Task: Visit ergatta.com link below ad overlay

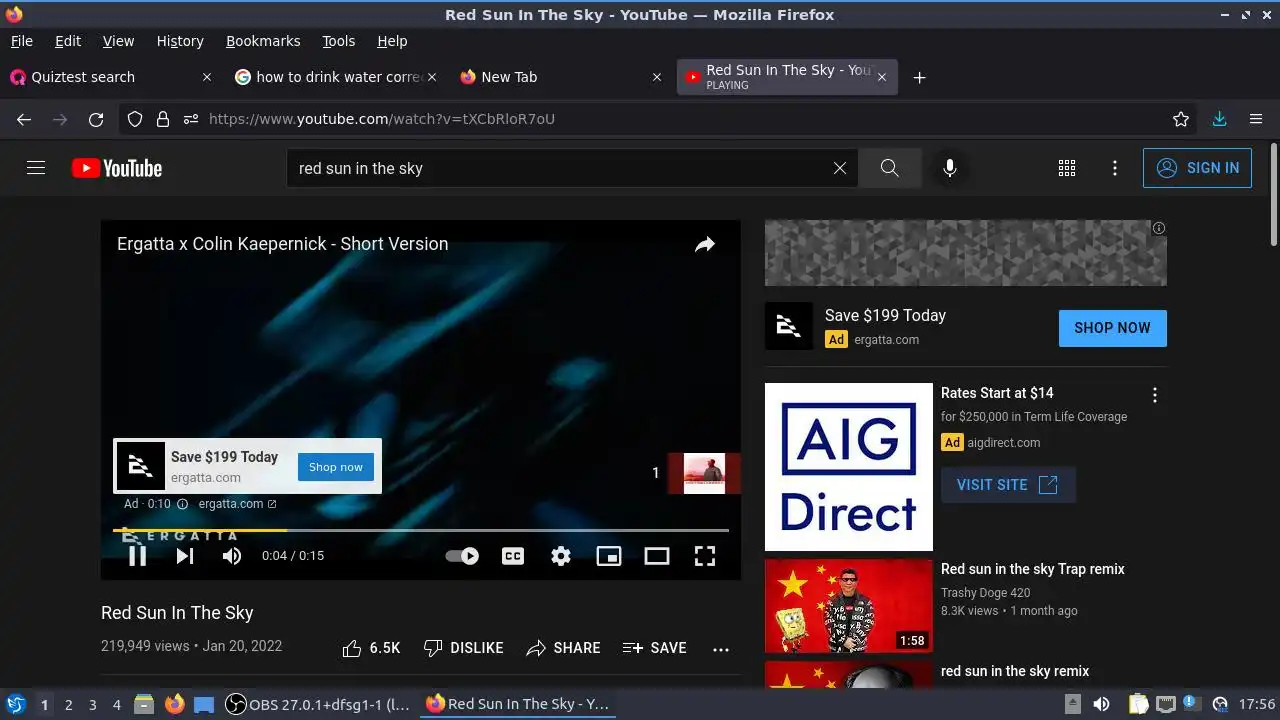Action: tap(237, 504)
